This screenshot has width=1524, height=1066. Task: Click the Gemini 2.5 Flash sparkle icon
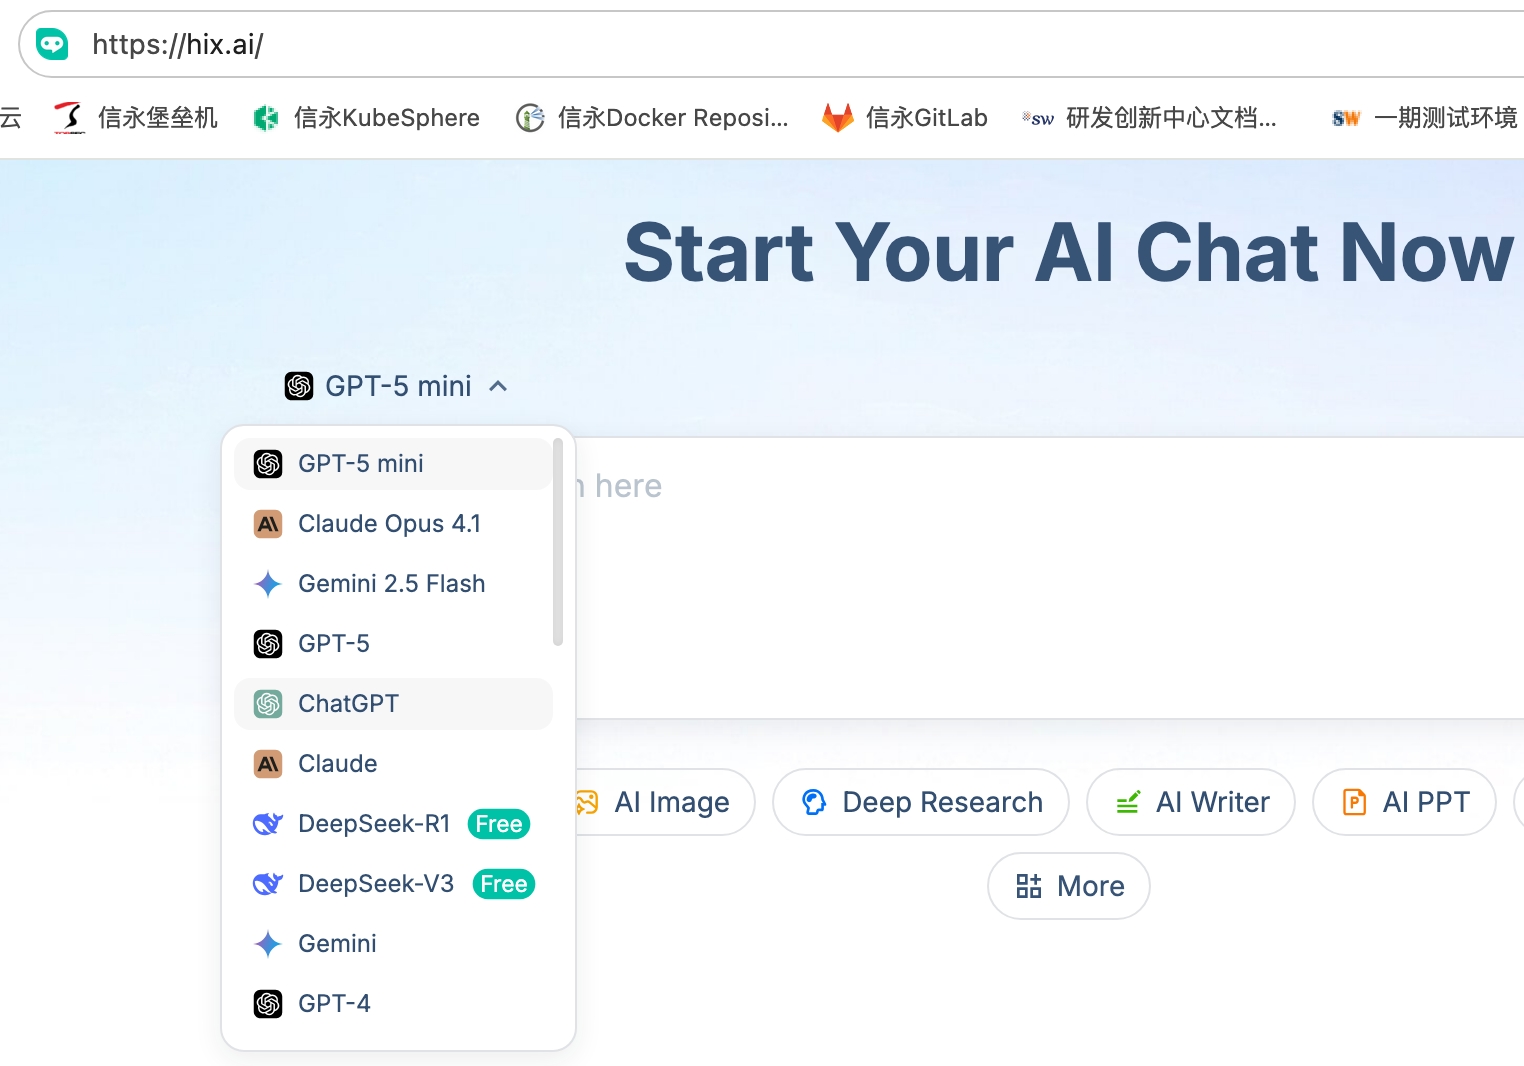268,584
